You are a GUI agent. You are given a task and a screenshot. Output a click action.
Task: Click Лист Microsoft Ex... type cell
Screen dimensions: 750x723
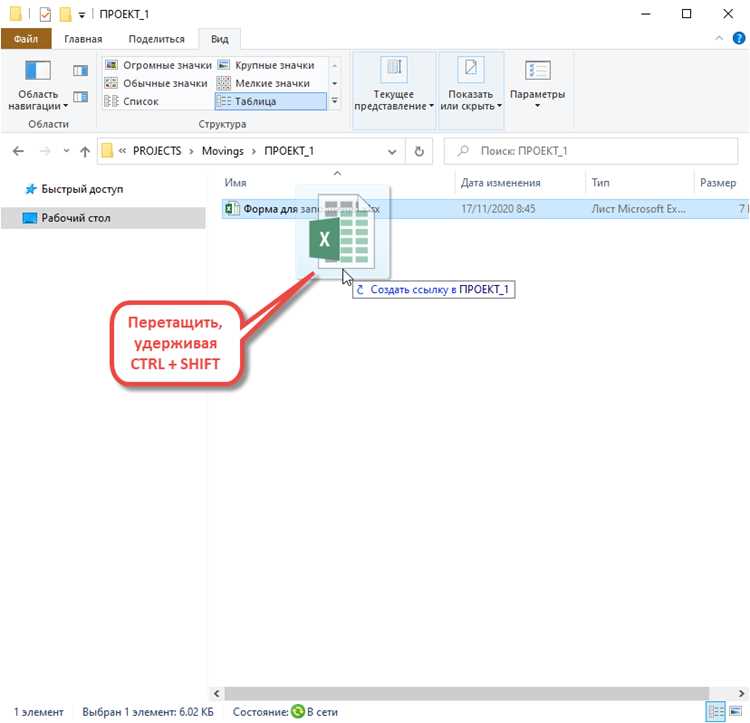pos(638,209)
